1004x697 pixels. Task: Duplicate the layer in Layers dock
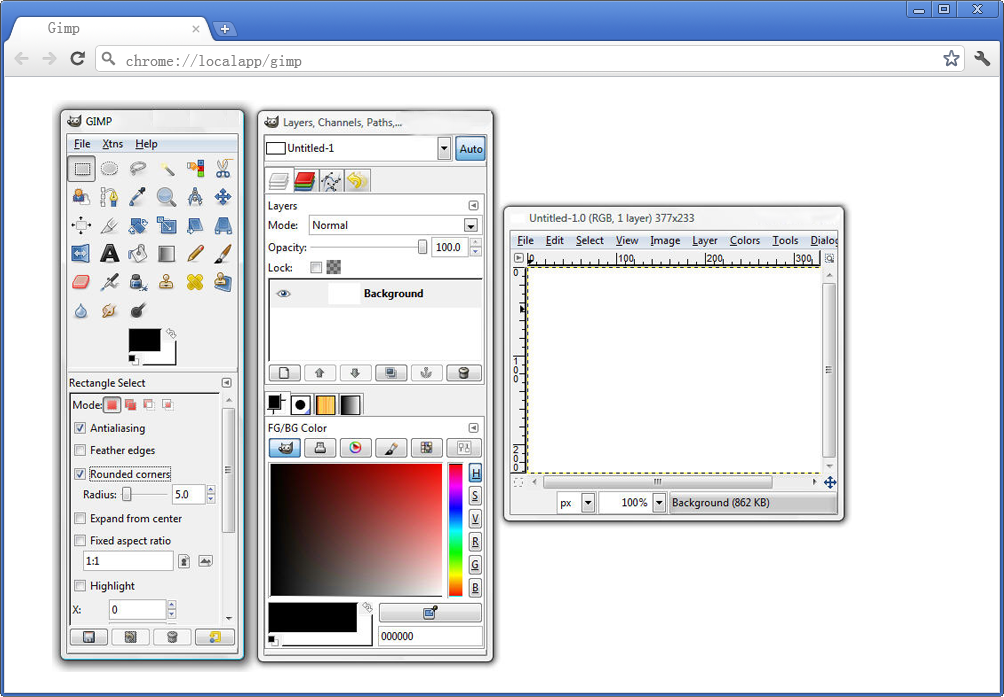click(x=391, y=373)
